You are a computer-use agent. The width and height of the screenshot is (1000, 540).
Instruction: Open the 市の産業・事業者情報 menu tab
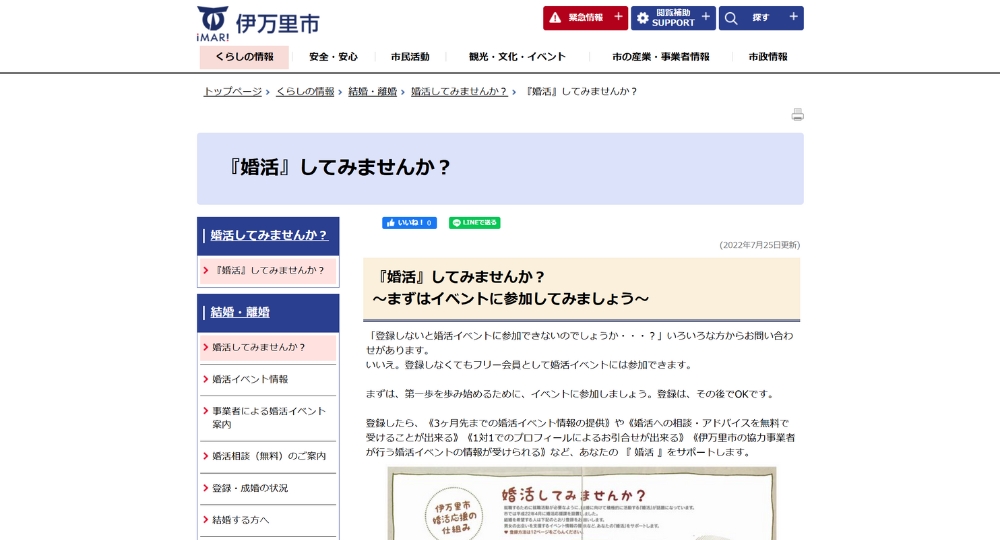coord(661,57)
